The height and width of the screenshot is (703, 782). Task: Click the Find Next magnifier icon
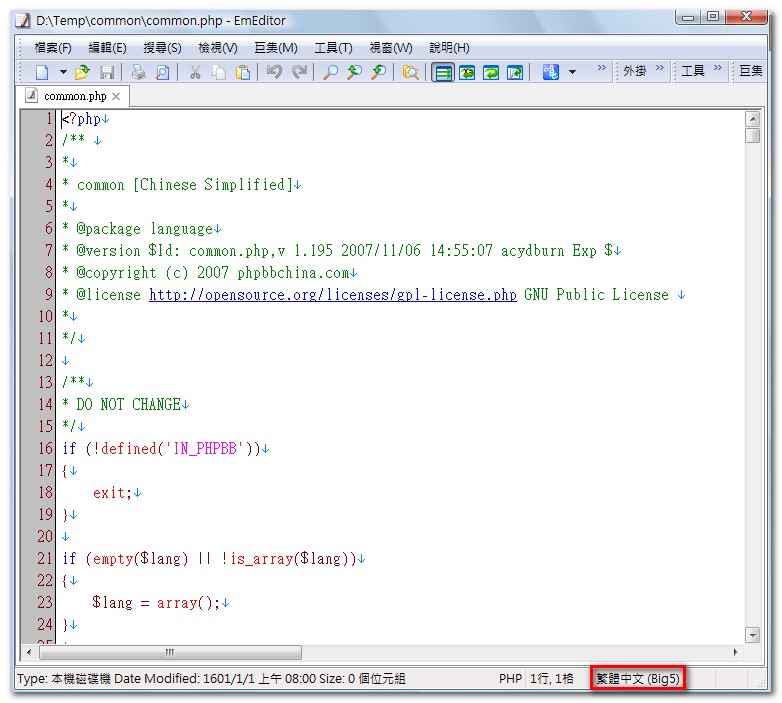tap(379, 72)
